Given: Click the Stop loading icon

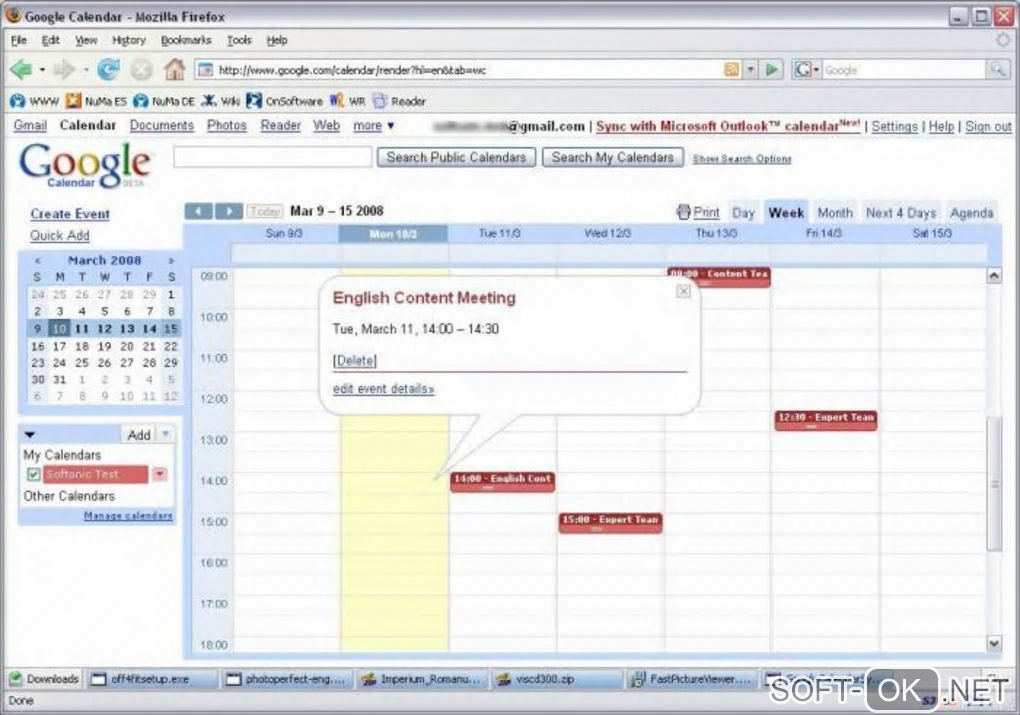Looking at the screenshot, I should click(x=141, y=69).
